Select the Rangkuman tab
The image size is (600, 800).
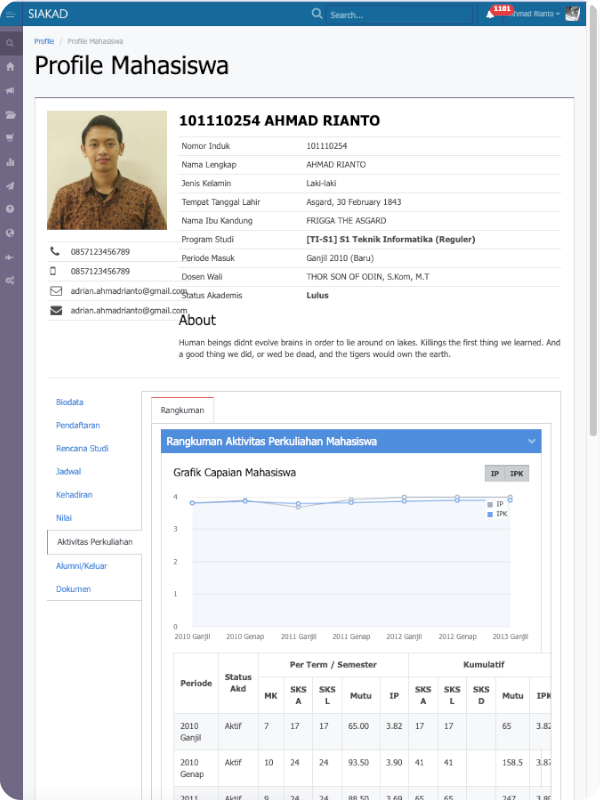[182, 410]
